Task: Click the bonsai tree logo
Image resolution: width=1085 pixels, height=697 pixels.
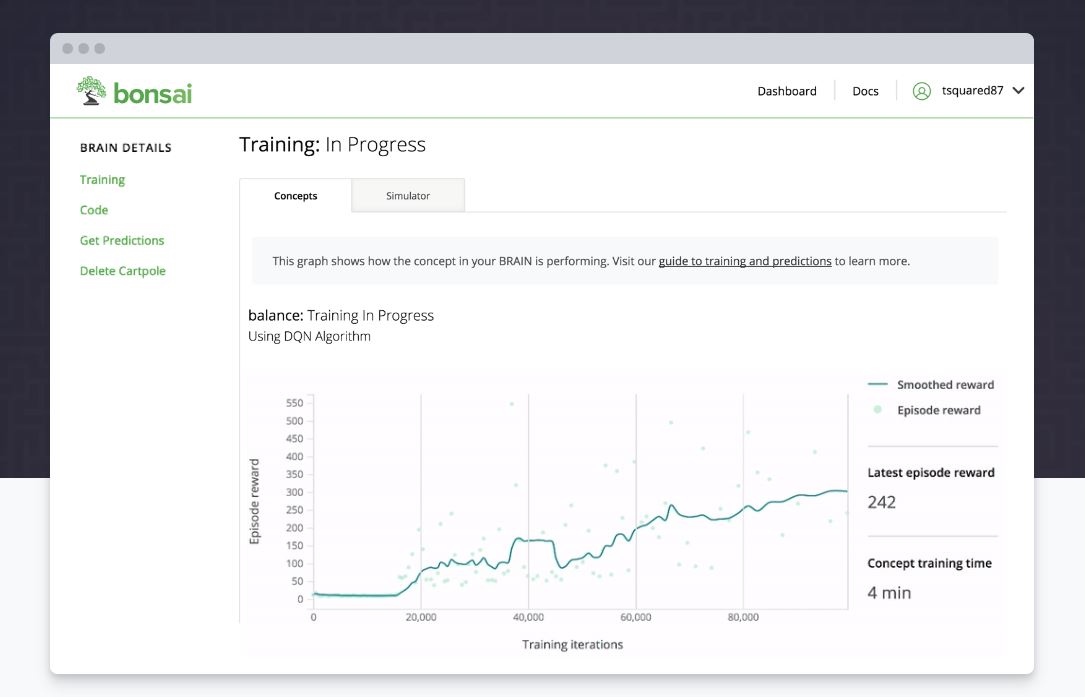Action: tap(91, 89)
